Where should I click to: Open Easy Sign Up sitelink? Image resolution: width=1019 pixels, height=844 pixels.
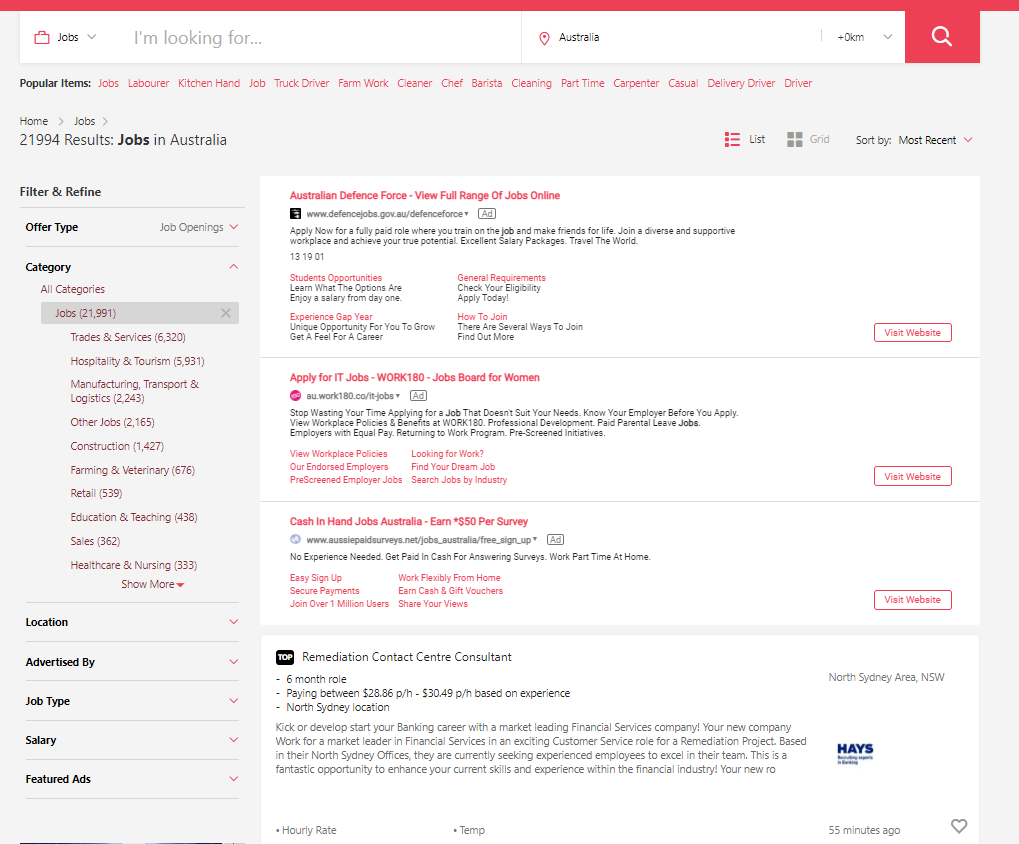(x=316, y=578)
